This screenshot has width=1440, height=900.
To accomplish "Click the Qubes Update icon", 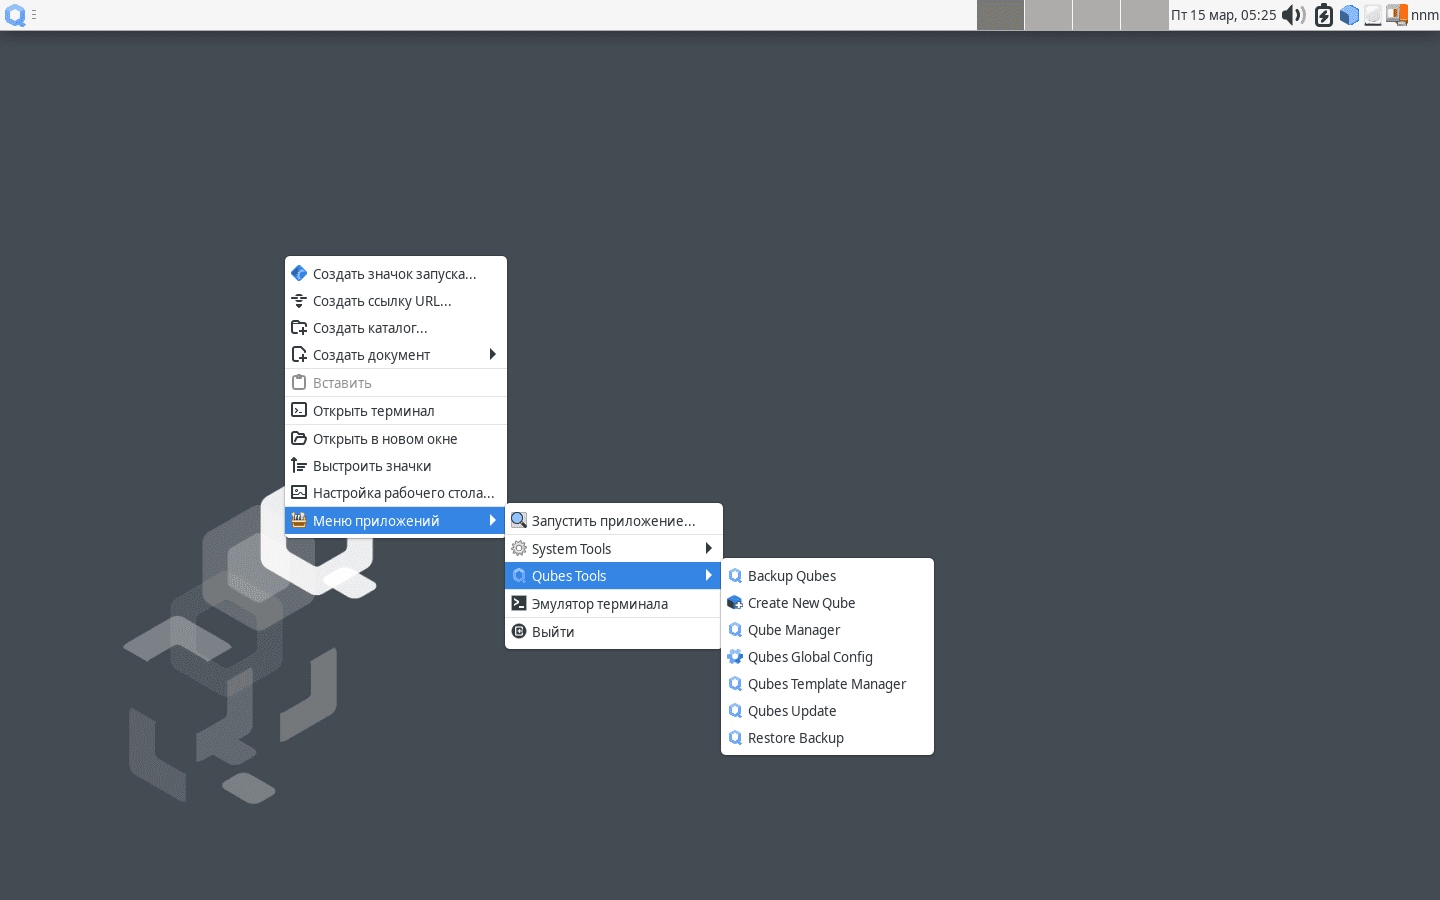I will coord(735,711).
